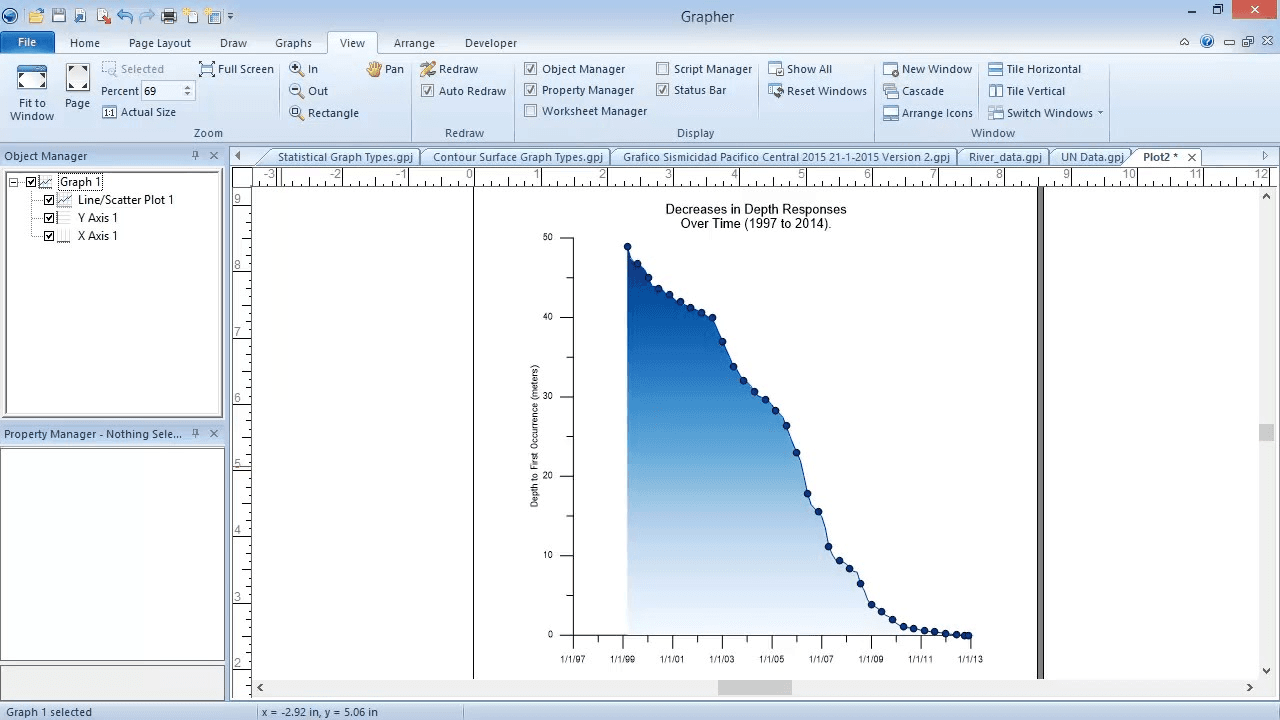This screenshot has width=1280, height=720.
Task: Select Zoom Rectangle tool
Action: click(x=324, y=112)
